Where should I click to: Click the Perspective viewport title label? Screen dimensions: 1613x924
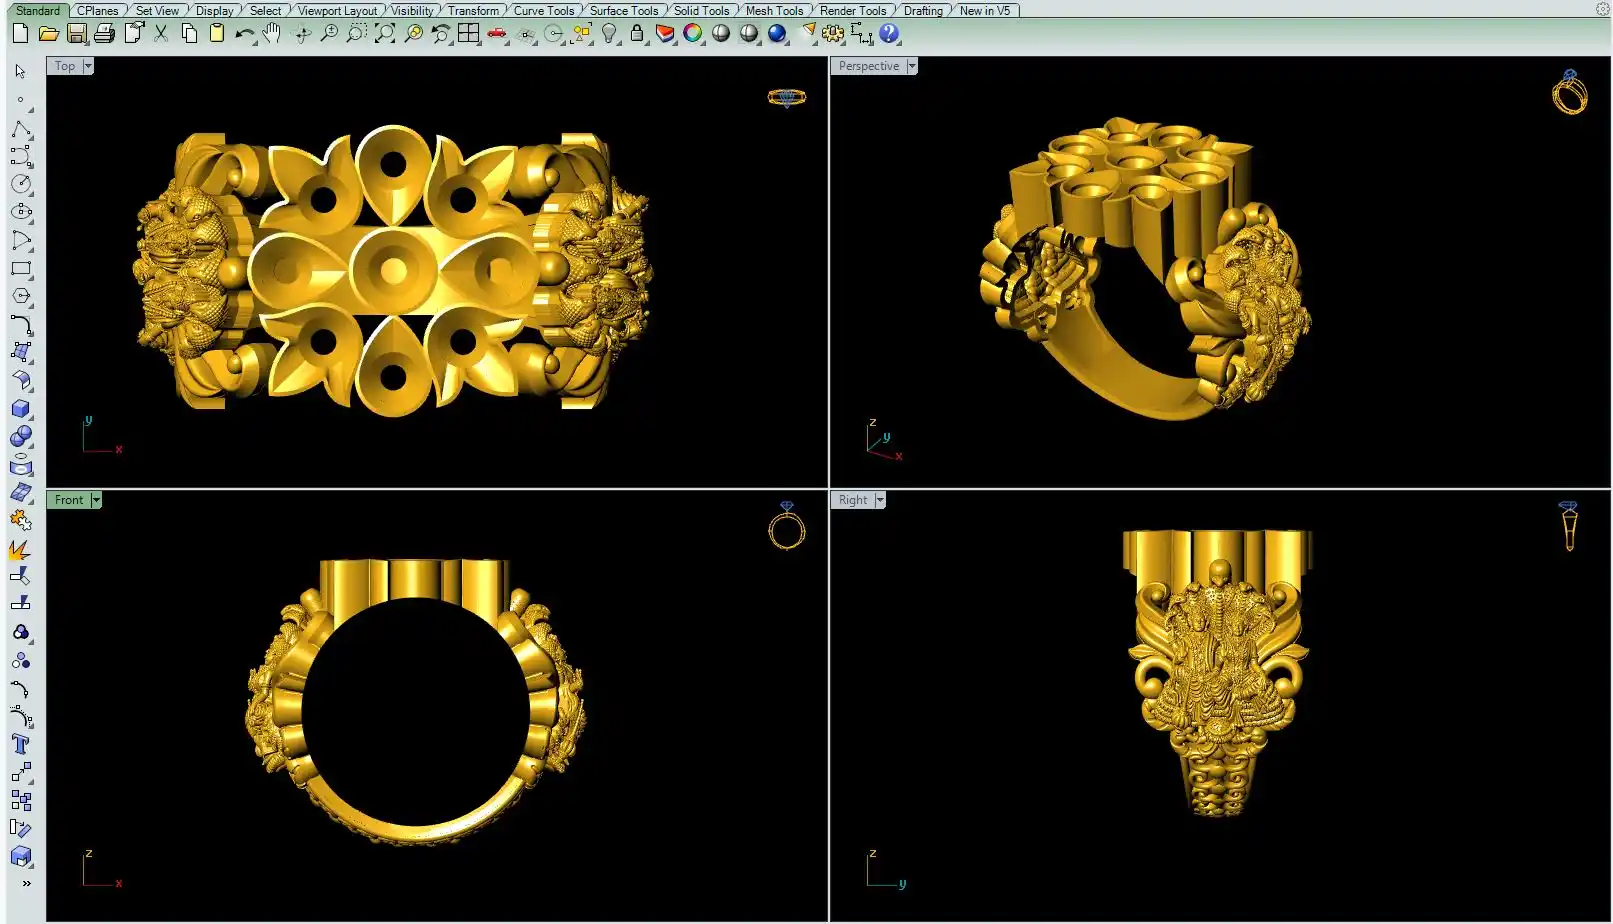coord(868,66)
